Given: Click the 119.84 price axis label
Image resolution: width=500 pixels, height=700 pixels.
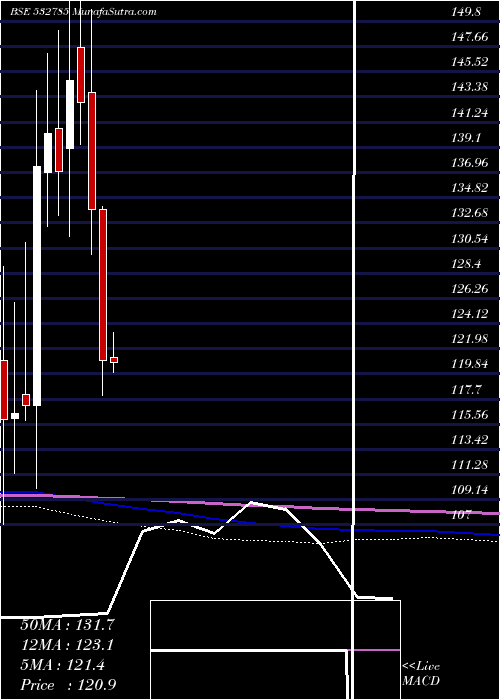Looking at the screenshot, I should tap(469, 364).
